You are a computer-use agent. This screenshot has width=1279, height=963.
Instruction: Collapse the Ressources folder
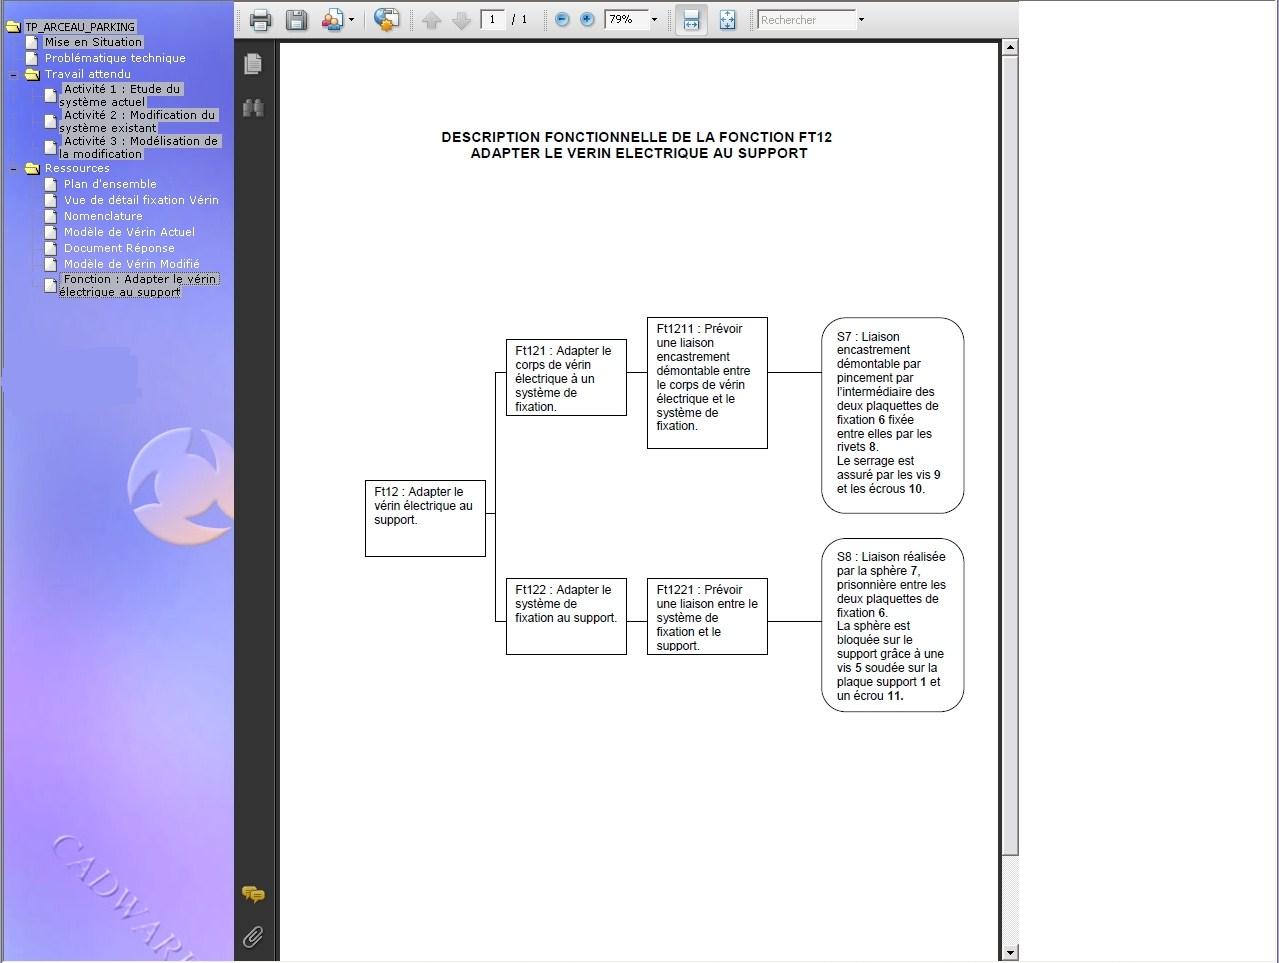pyautogui.click(x=14, y=169)
